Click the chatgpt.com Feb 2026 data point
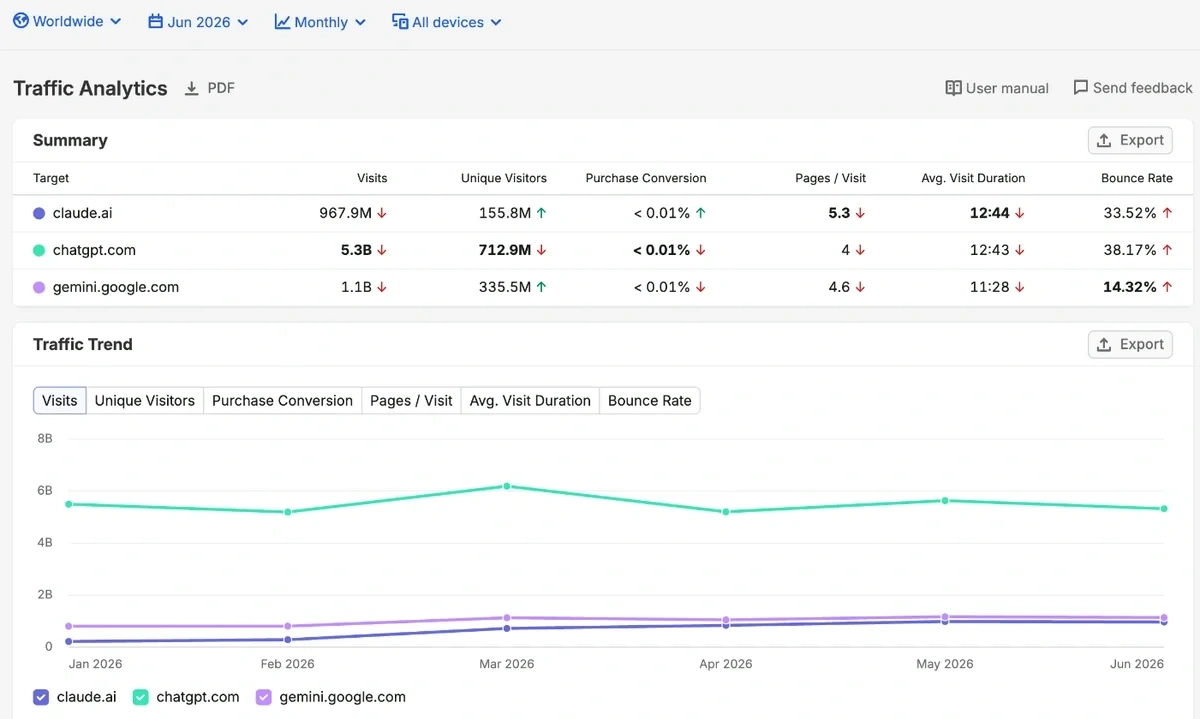 pos(288,512)
